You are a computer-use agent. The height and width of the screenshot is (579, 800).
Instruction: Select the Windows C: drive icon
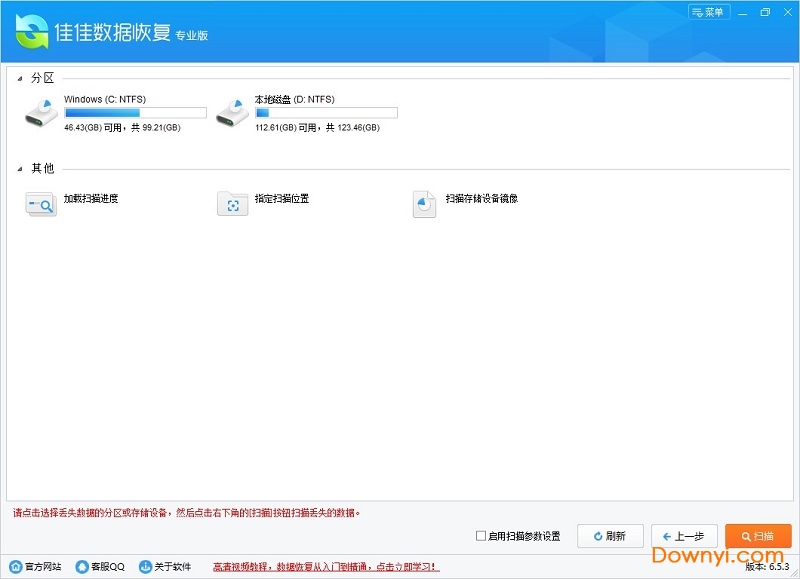click(x=41, y=113)
